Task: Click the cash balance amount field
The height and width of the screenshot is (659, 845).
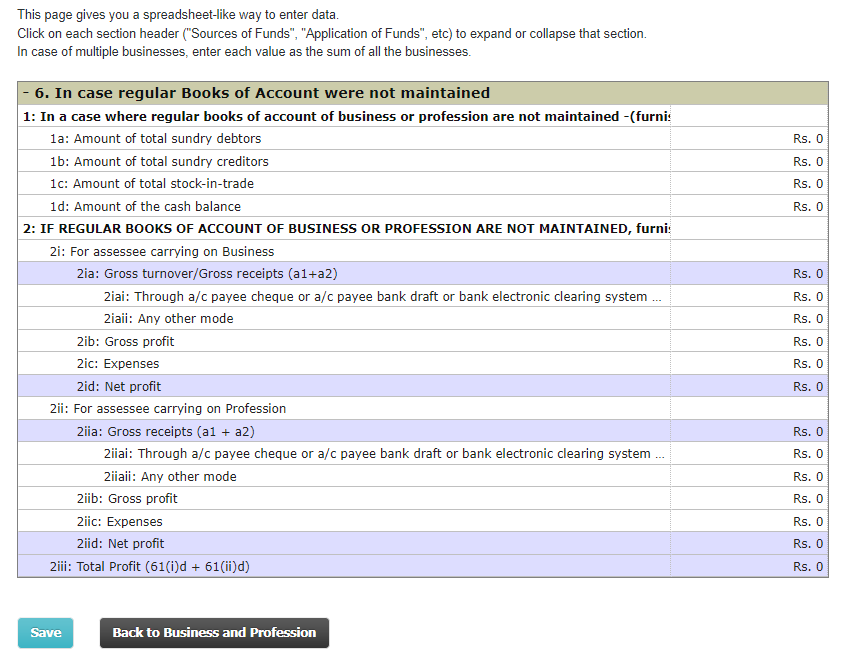Action: (x=749, y=206)
